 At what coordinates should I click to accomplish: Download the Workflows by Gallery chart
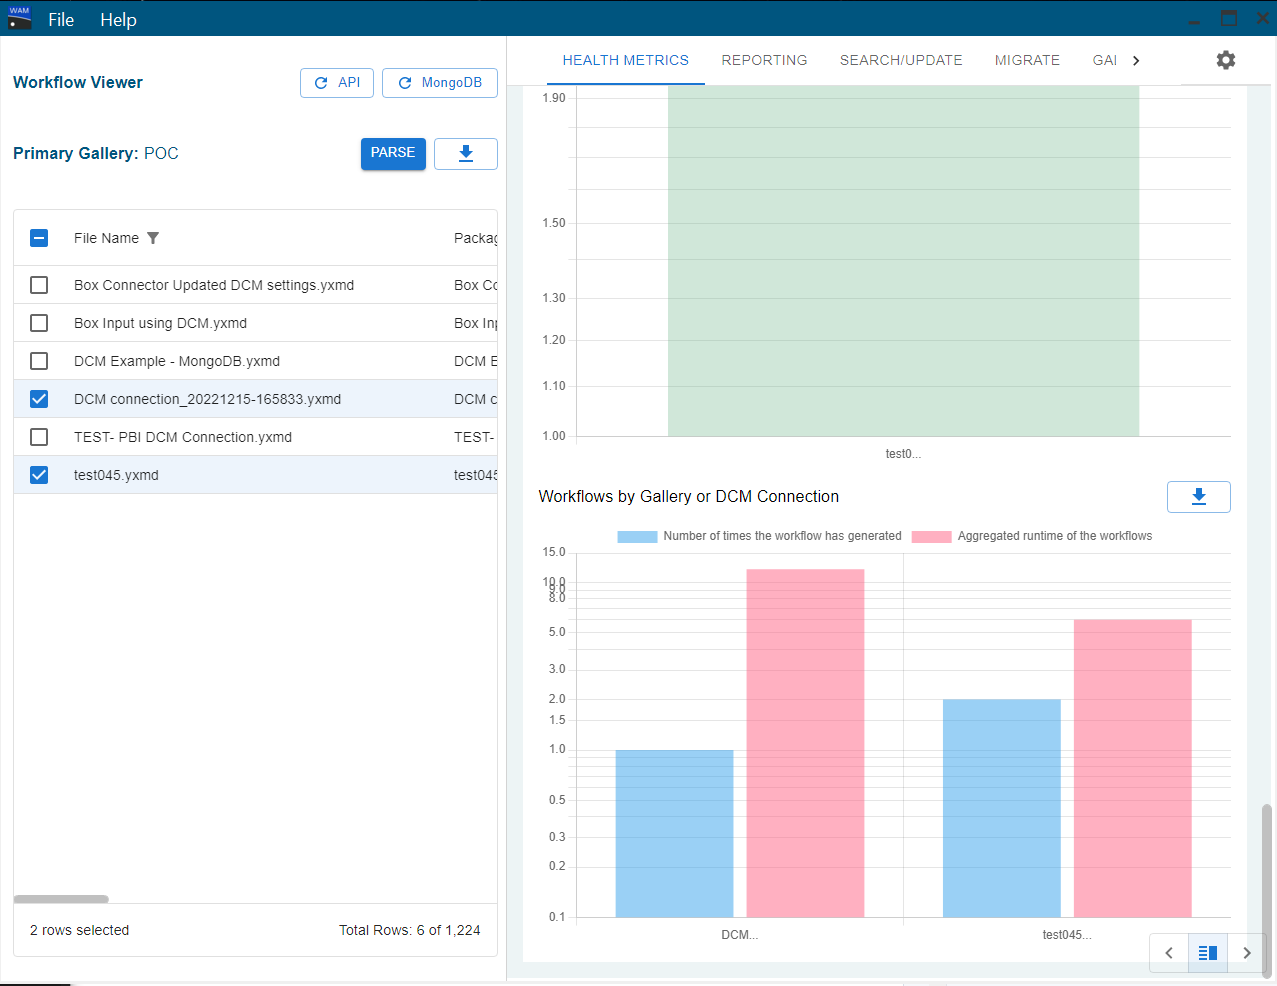click(1198, 497)
